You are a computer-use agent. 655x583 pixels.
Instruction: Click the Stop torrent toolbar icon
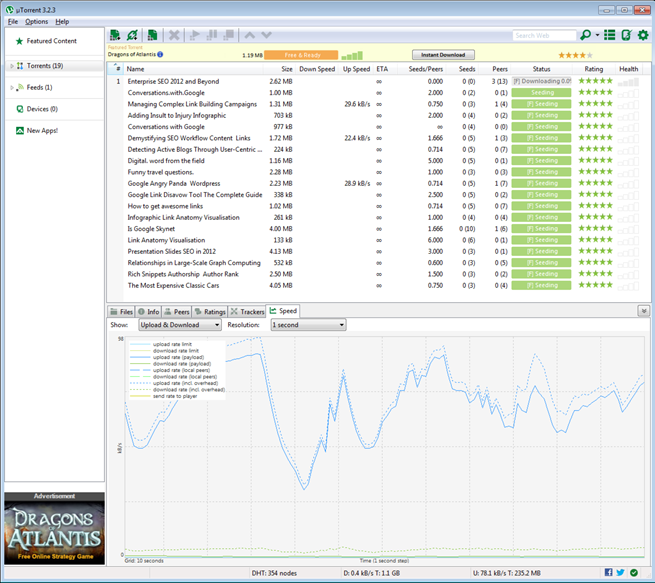[x=228, y=35]
